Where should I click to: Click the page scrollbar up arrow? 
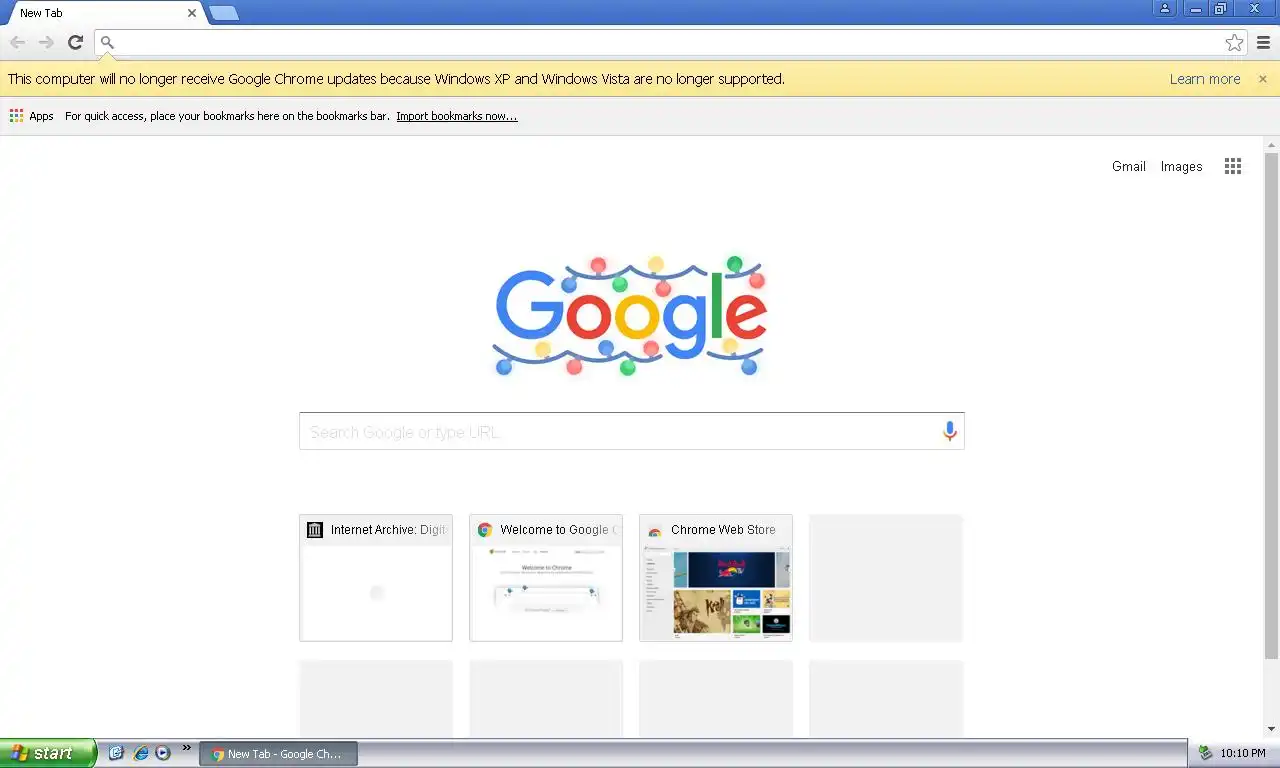point(1271,145)
